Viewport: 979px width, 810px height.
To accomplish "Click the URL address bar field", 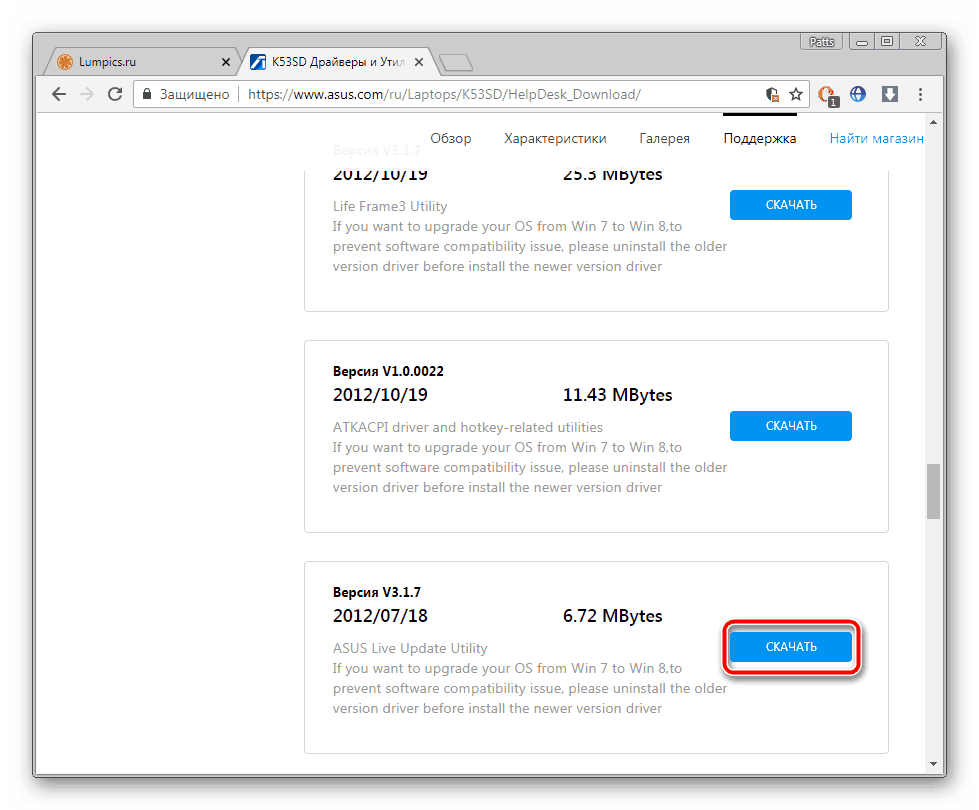I will click(x=500, y=94).
